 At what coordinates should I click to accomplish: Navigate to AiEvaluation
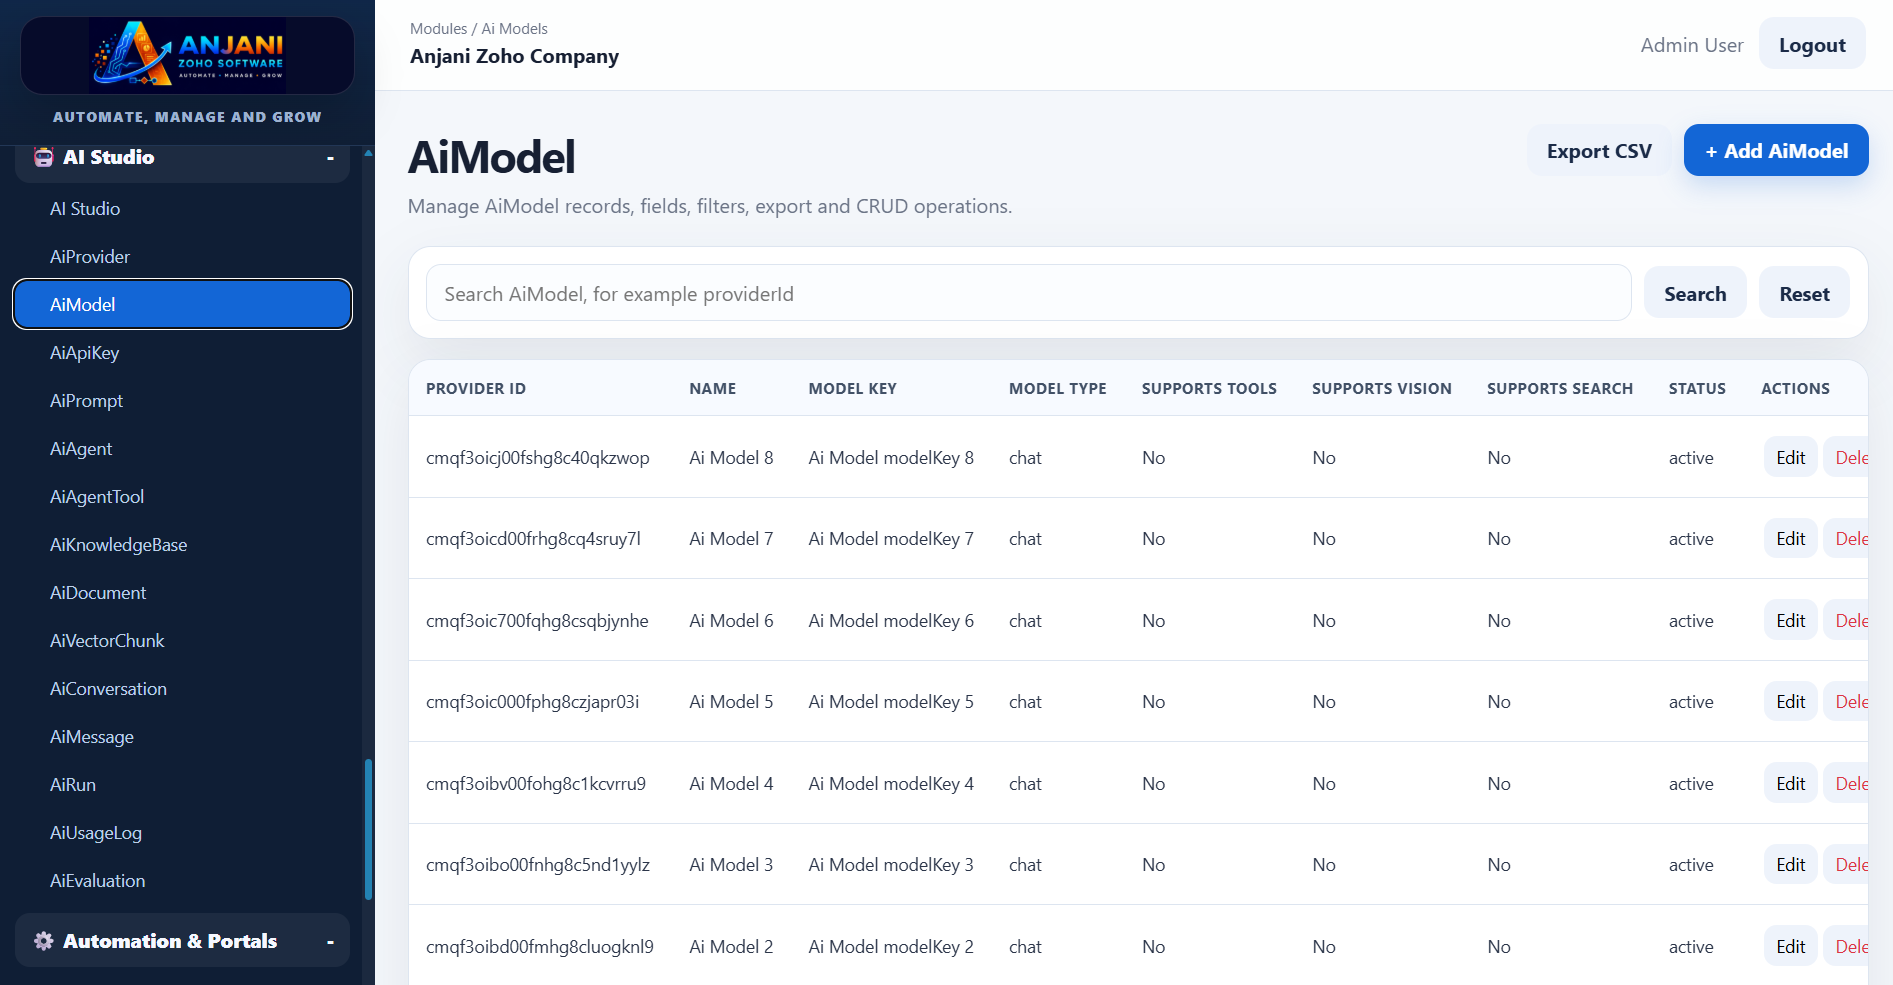[x=98, y=881]
